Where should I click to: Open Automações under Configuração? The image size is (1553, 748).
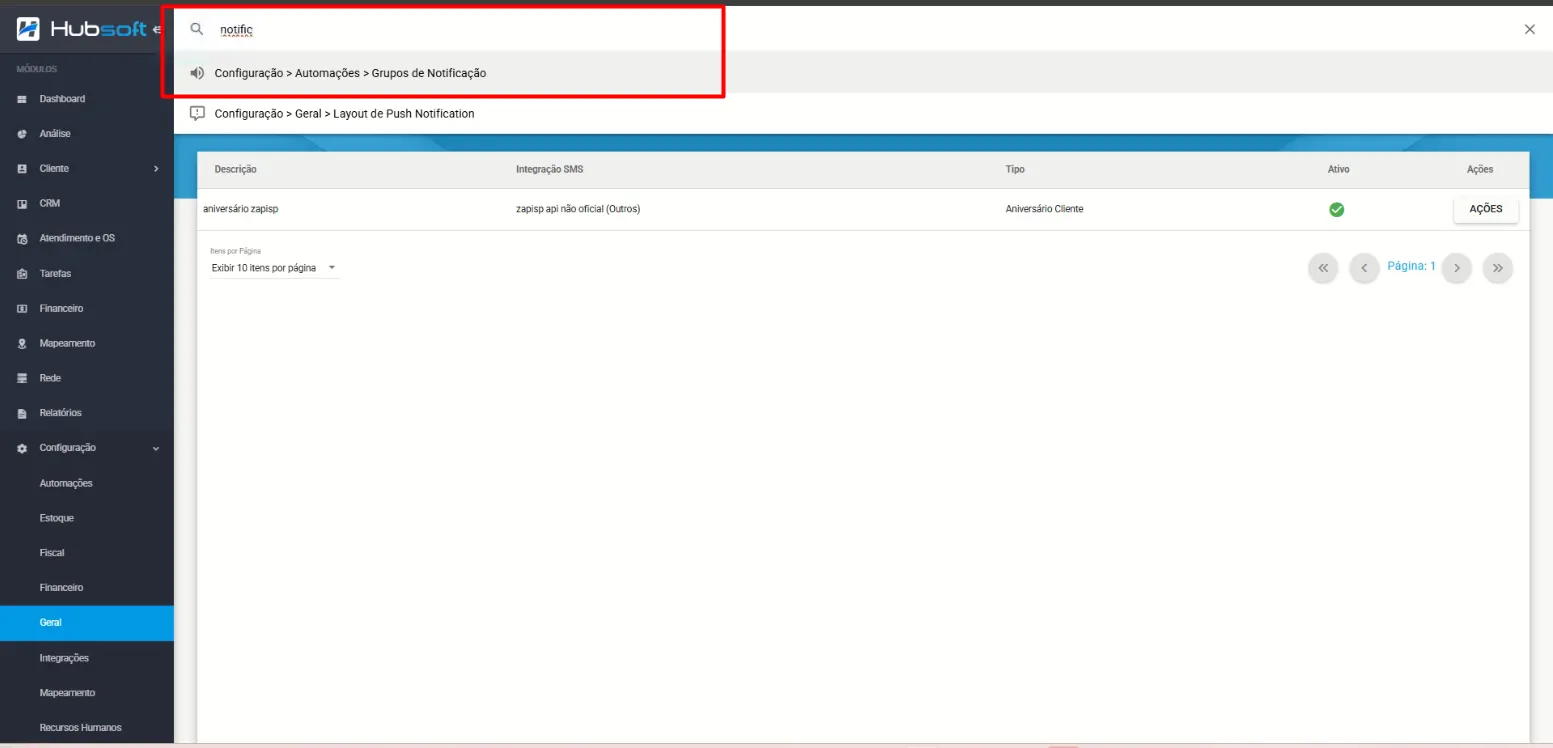click(66, 483)
